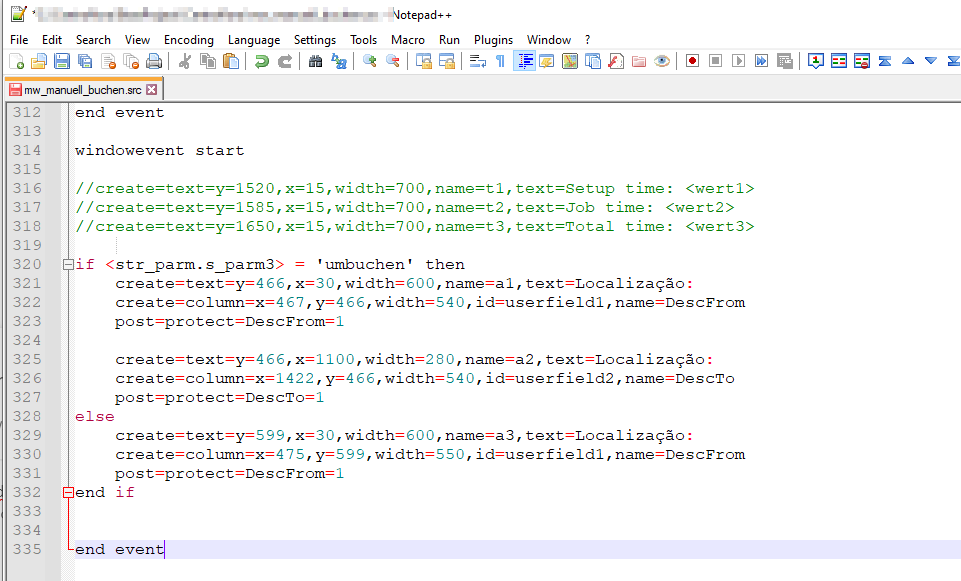961x581 pixels.
Task: Click the Compare files icon
Action: coord(839,61)
